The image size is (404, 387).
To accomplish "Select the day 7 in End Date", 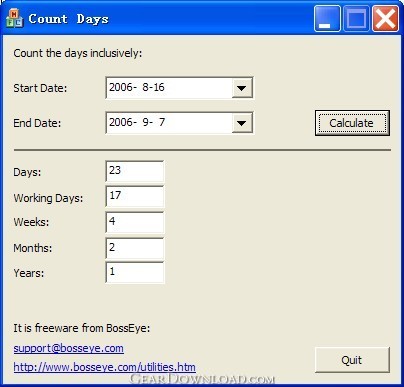I will pos(162,122).
